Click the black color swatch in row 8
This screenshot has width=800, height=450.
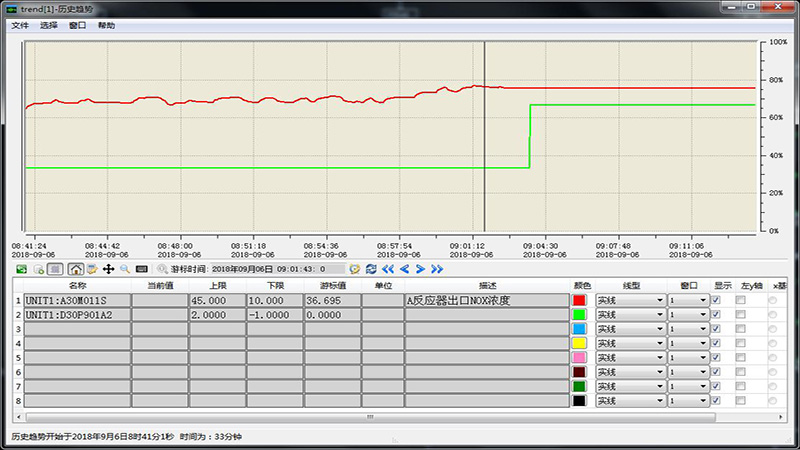point(579,401)
